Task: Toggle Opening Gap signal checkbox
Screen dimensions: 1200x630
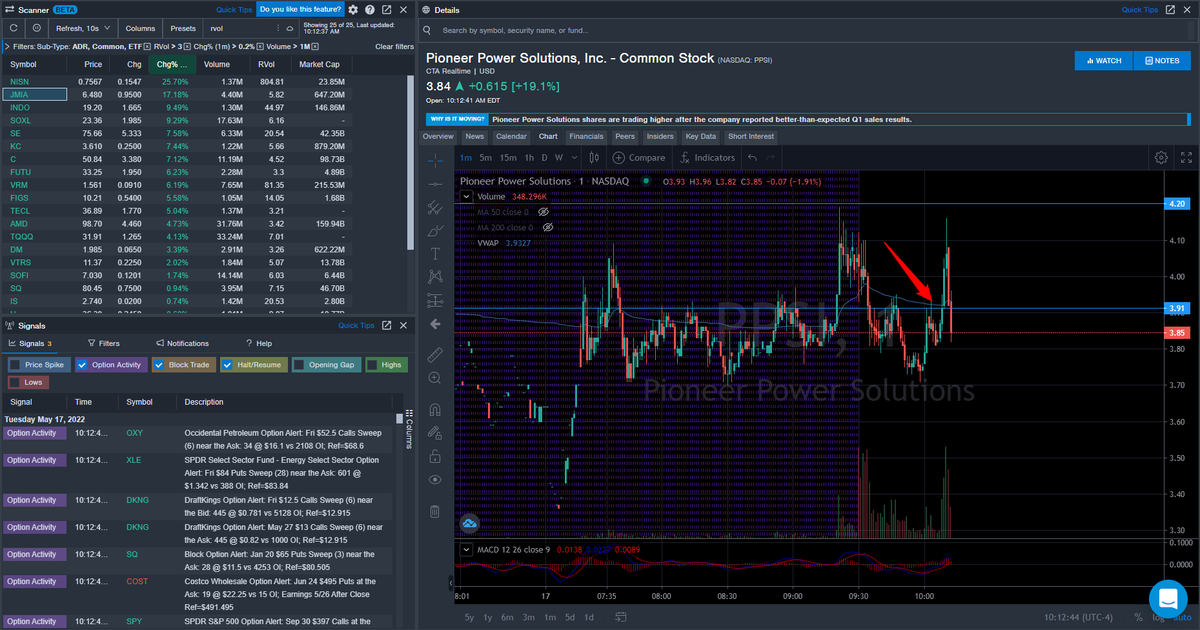Action: coord(298,365)
